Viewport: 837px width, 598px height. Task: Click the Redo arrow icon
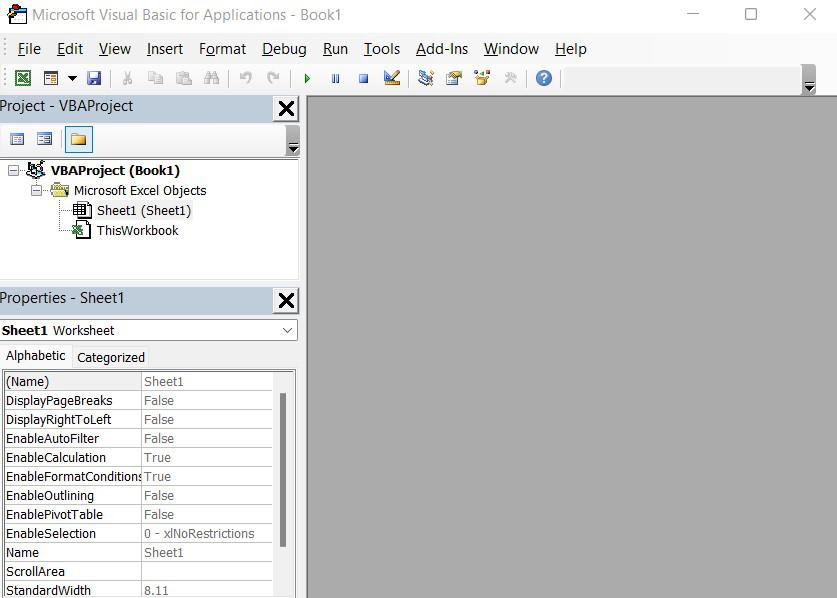[x=273, y=78]
